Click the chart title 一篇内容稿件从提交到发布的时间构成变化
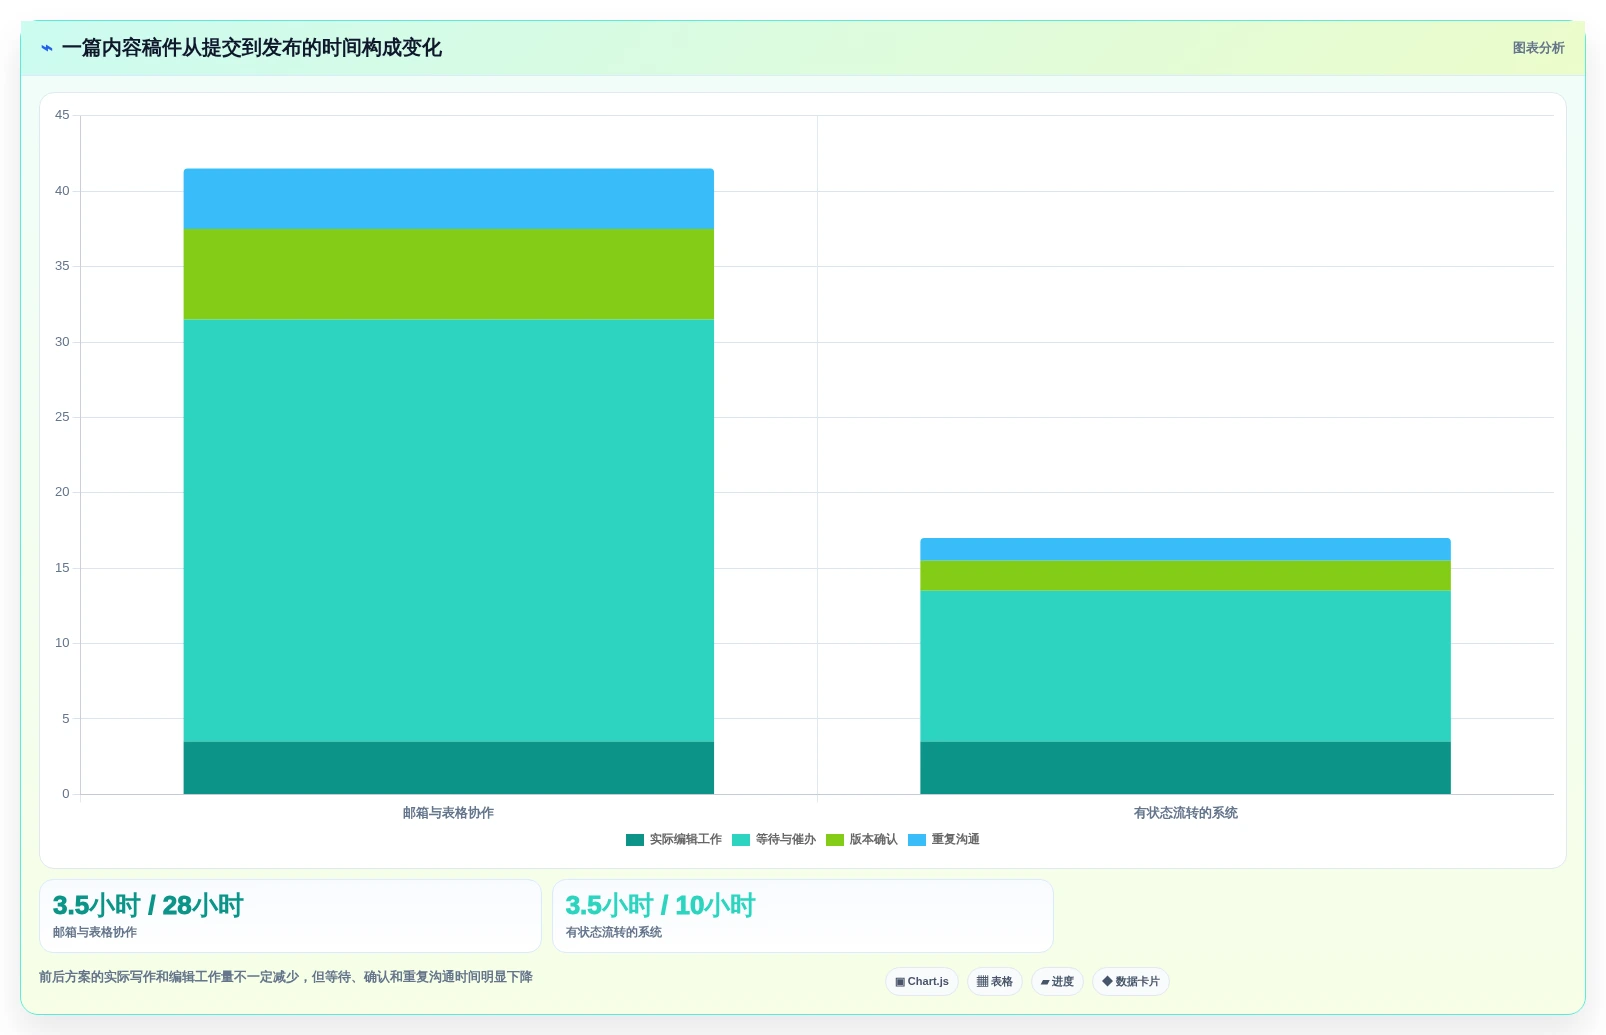 coord(252,48)
